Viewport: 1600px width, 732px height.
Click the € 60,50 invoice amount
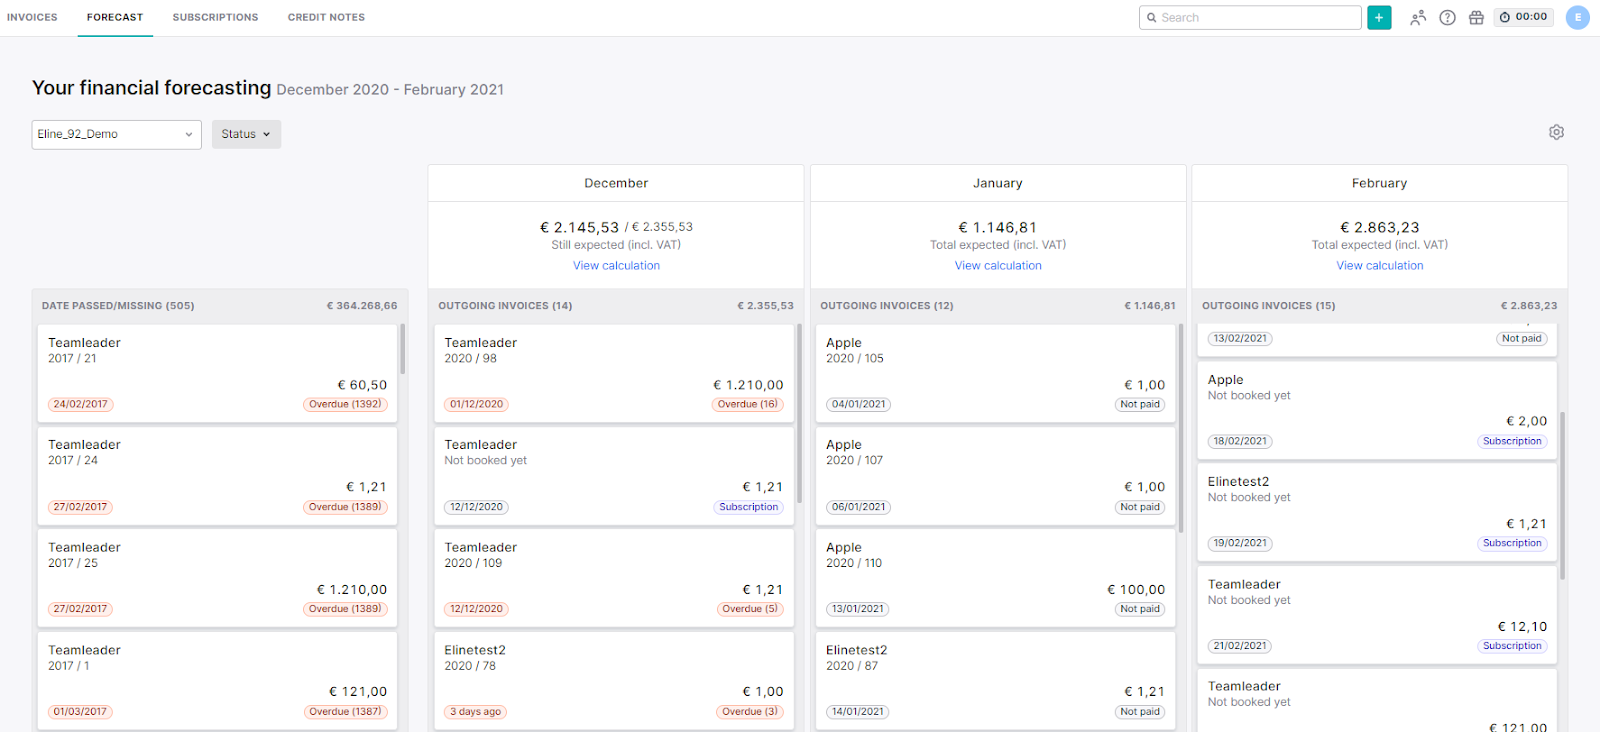tap(362, 385)
